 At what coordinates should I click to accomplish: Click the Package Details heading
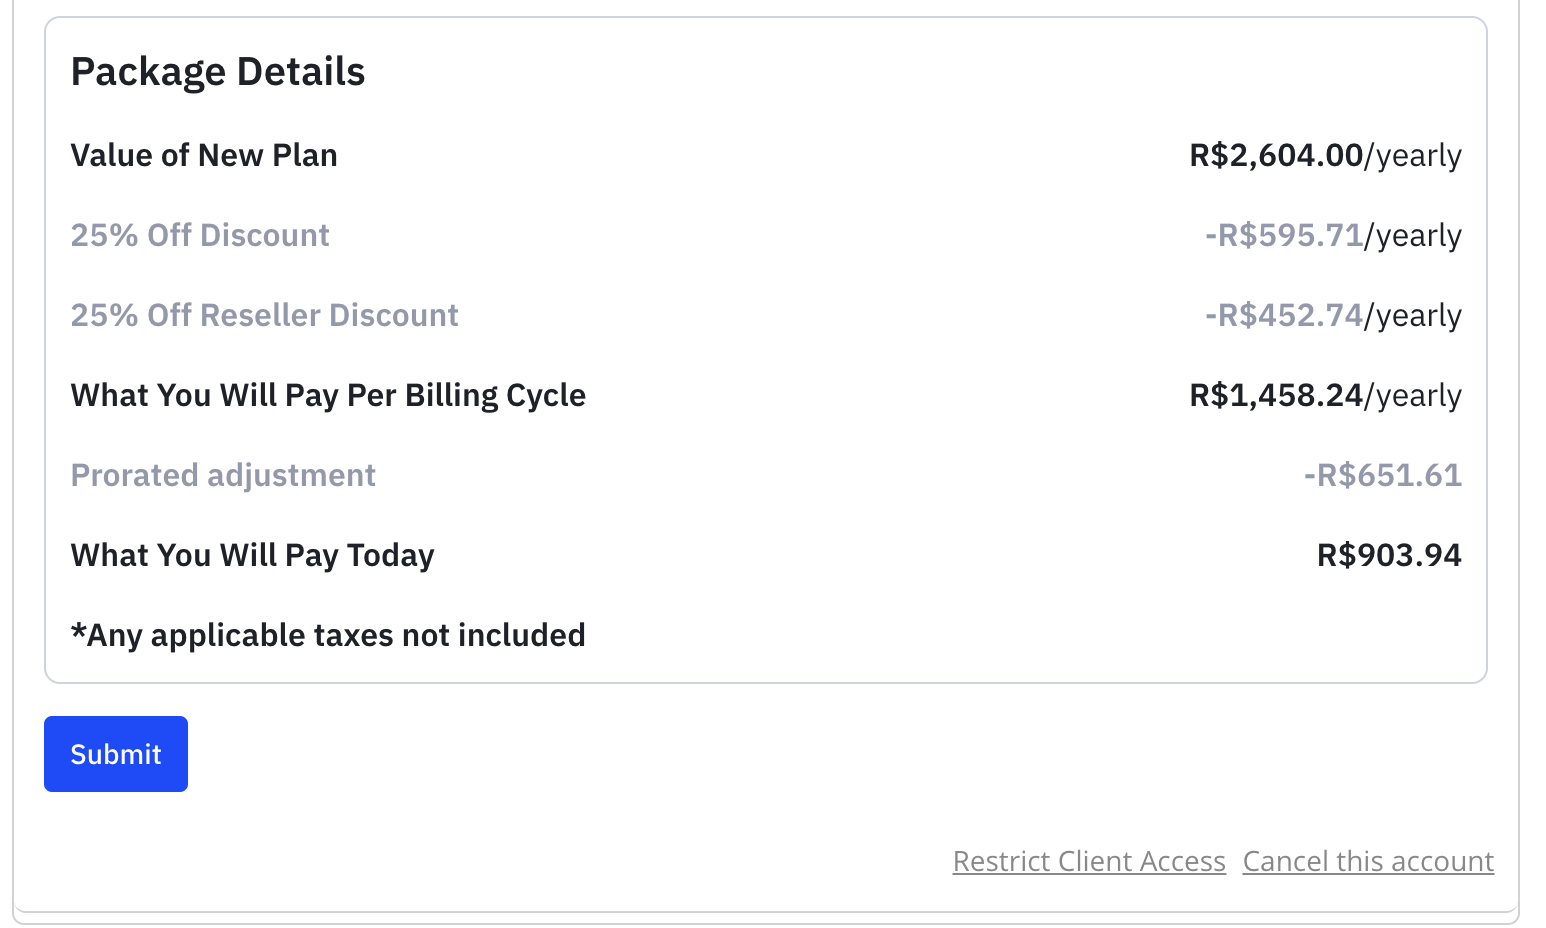click(x=218, y=72)
